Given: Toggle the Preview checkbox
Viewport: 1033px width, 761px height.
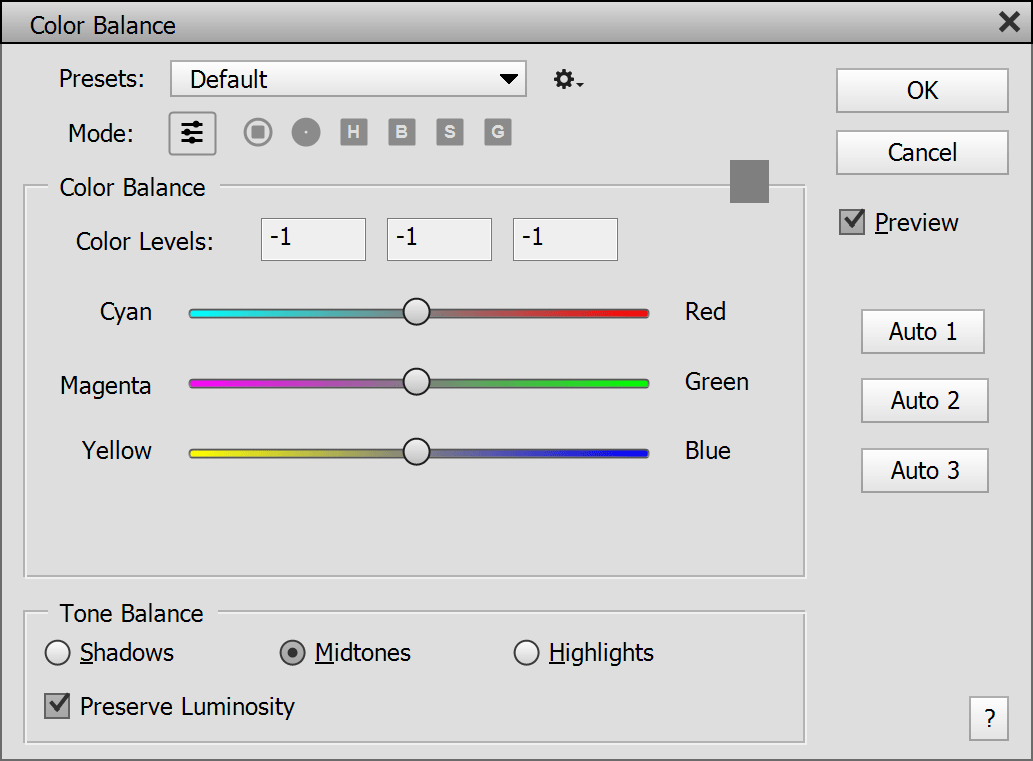Looking at the screenshot, I should click(852, 222).
